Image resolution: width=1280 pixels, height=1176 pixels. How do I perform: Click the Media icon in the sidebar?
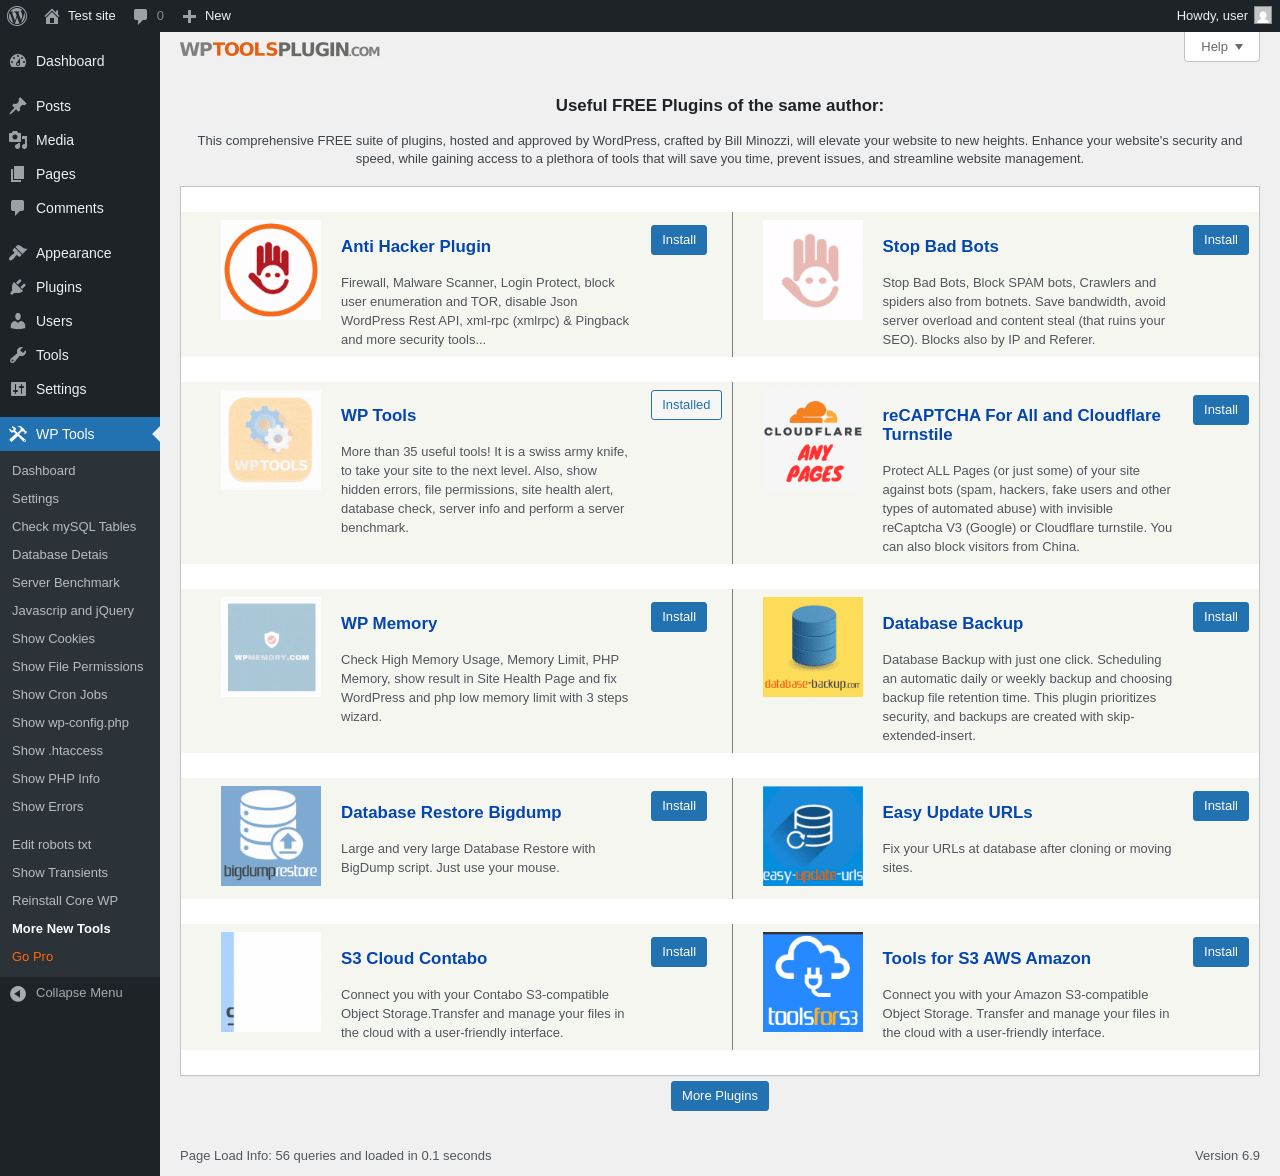click(x=18, y=140)
